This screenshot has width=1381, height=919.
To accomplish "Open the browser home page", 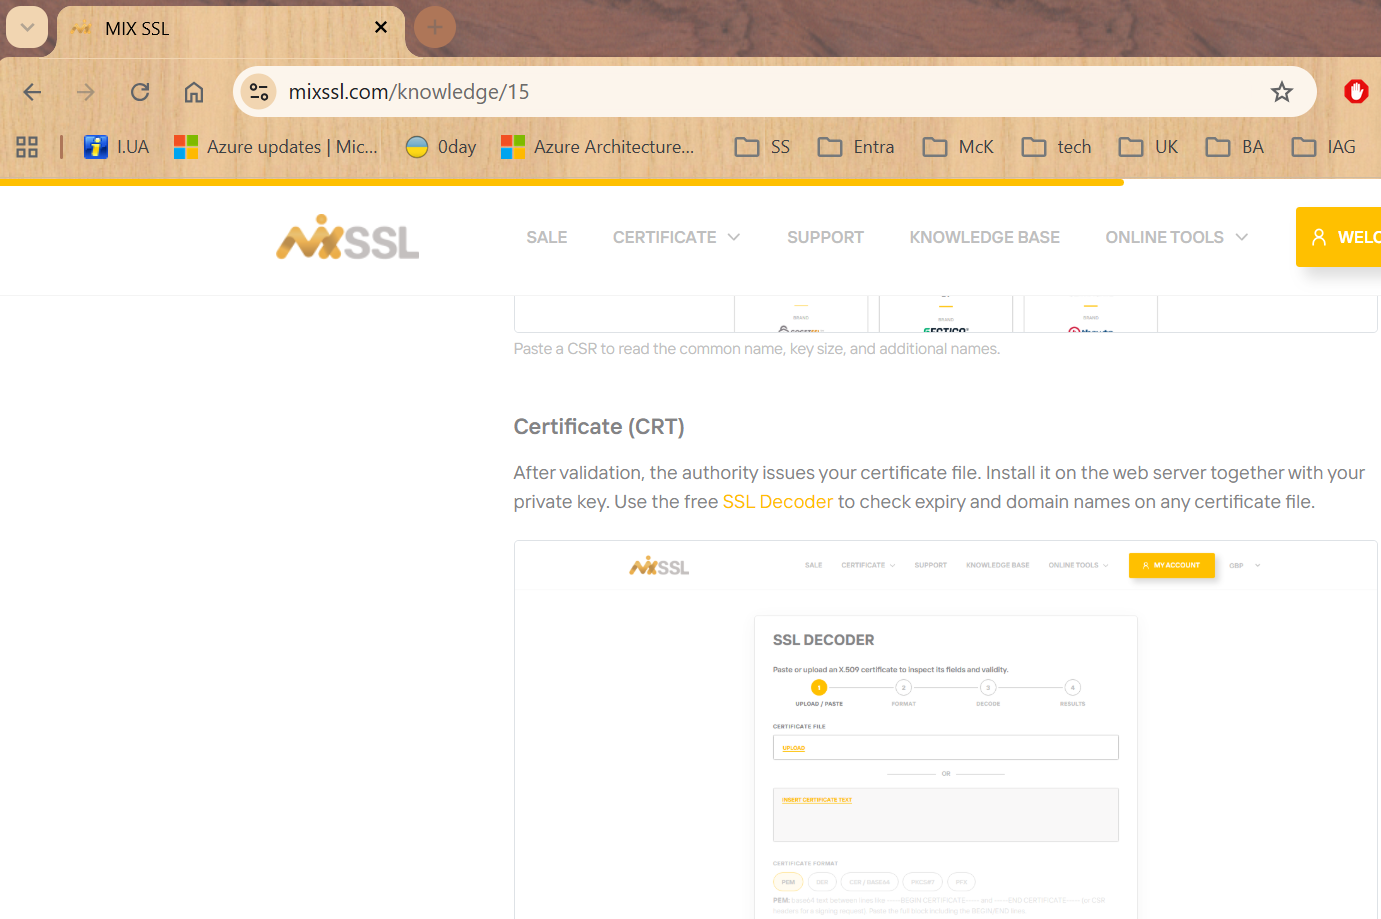I will [194, 92].
